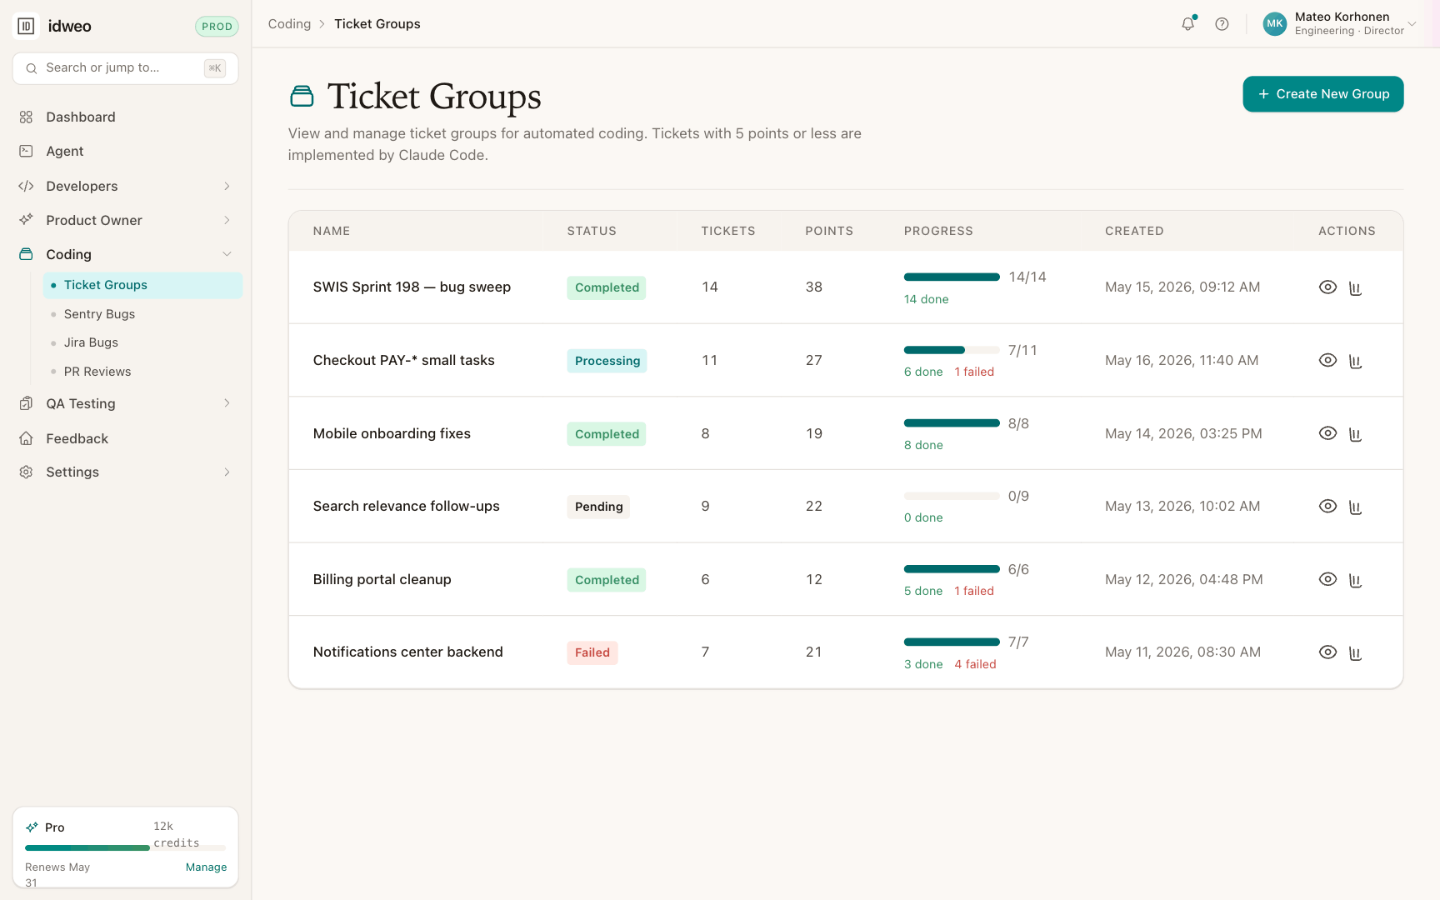Screen dimensions: 1440x900
Task: View Notifications center backend via eye icon
Action: point(1328,652)
